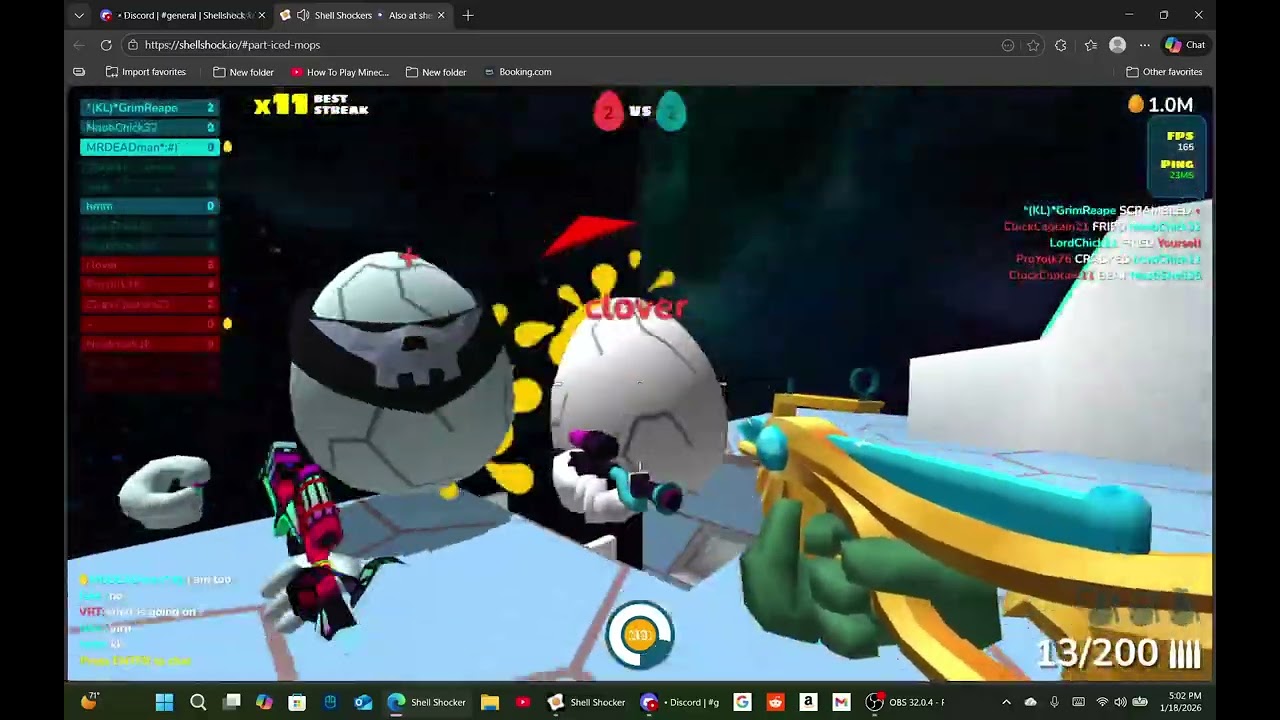Click the 13/200 ammo counter

click(1118, 653)
